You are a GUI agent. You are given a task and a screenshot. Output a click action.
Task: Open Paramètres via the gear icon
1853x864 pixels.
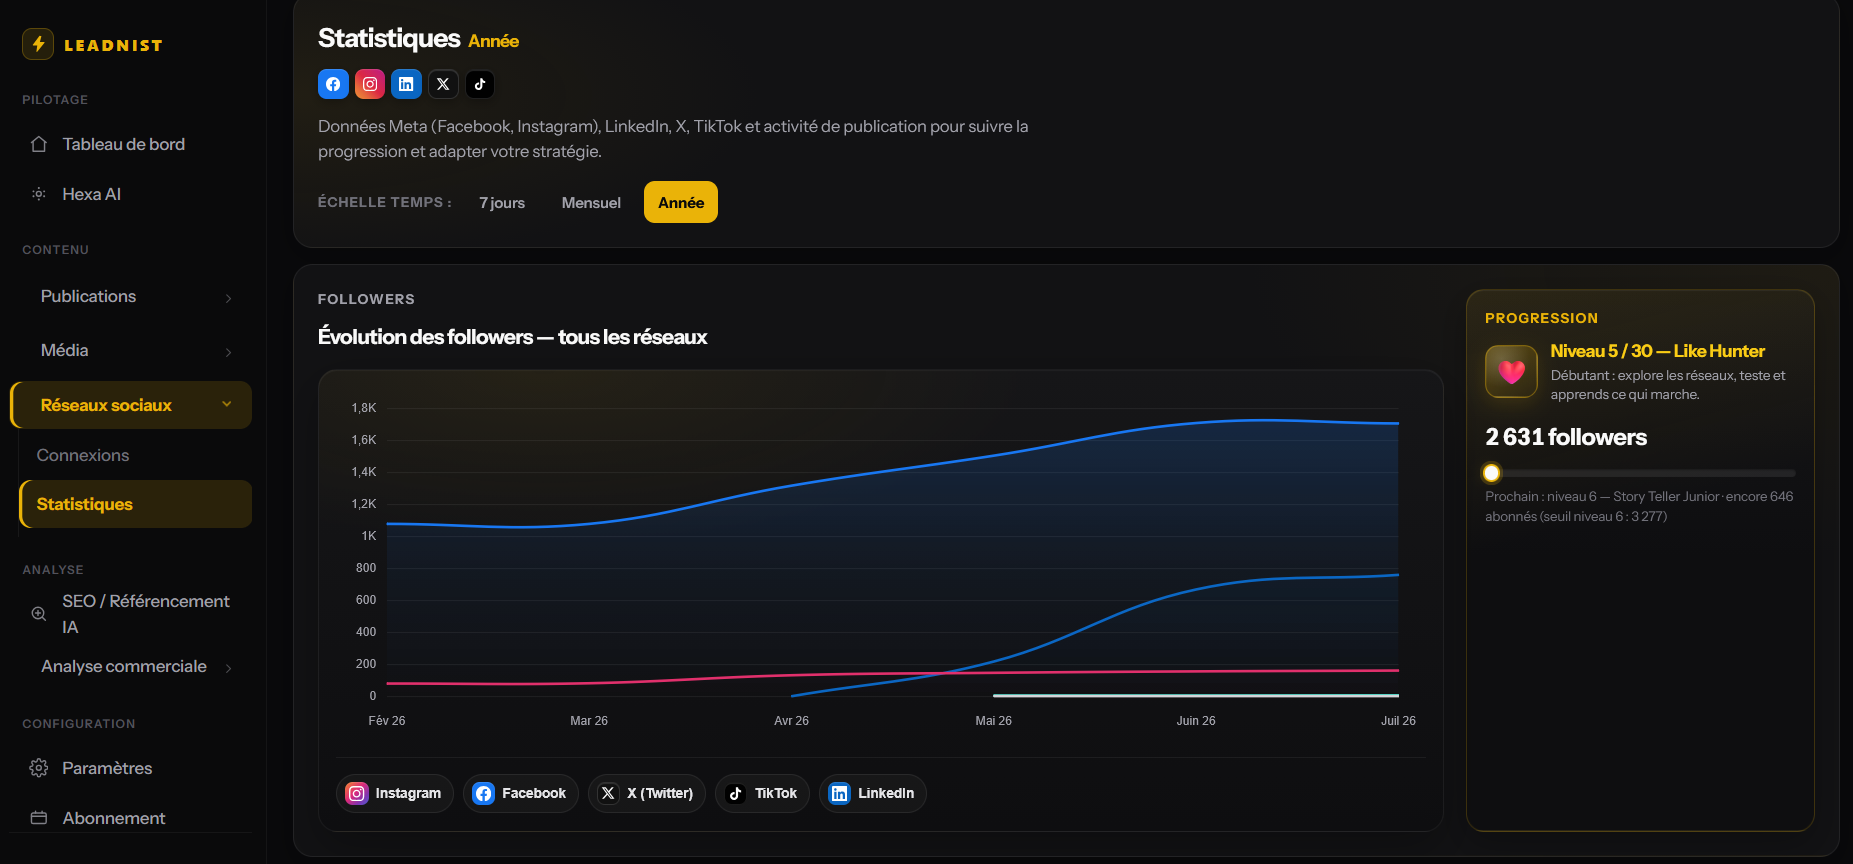[39, 768]
